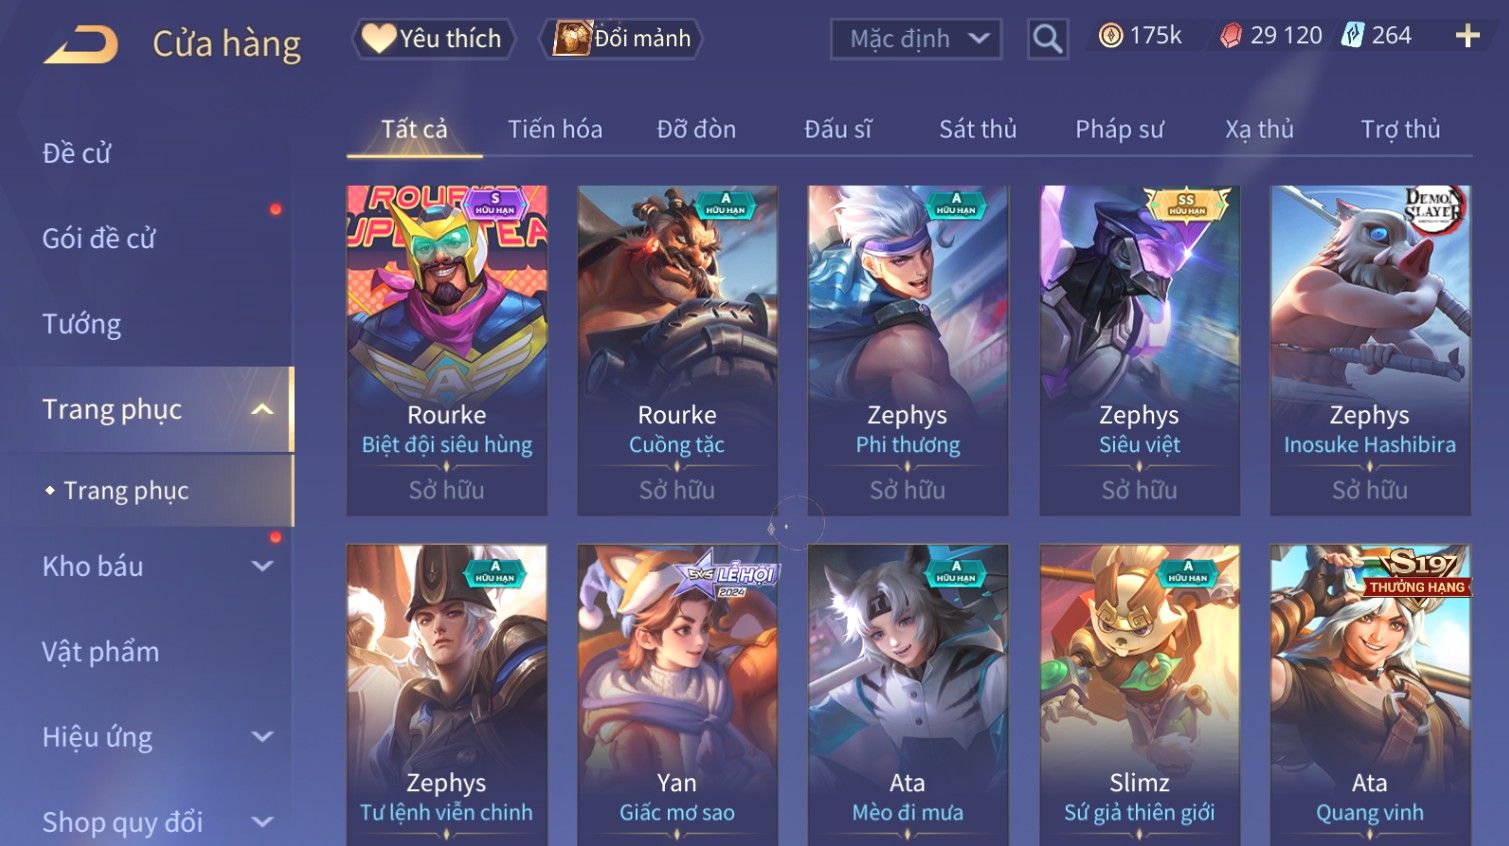Switch to the Tiến hóa tab
The image size is (1509, 846).
555,129
